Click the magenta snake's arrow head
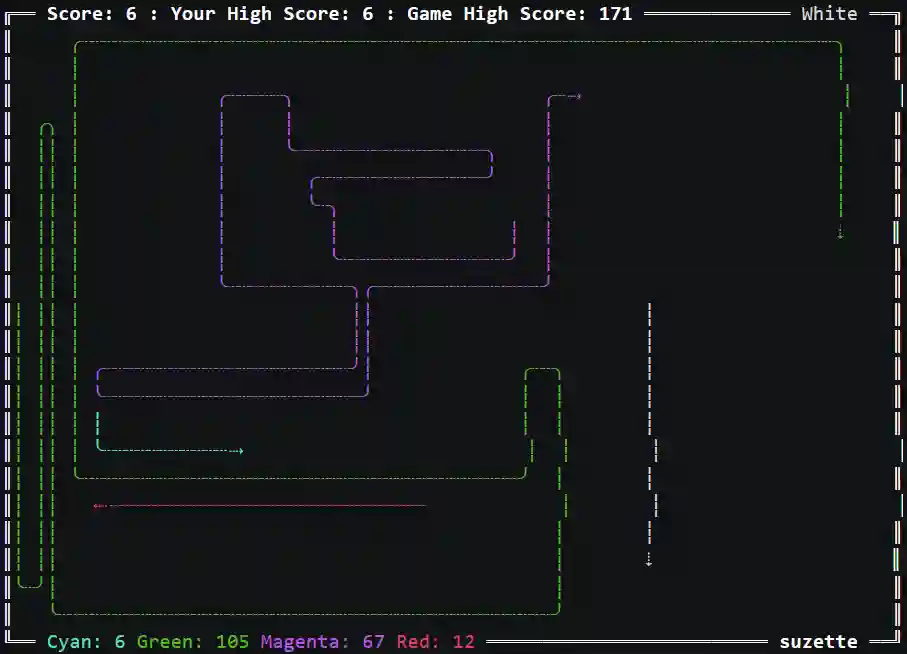907x654 pixels. (x=577, y=97)
